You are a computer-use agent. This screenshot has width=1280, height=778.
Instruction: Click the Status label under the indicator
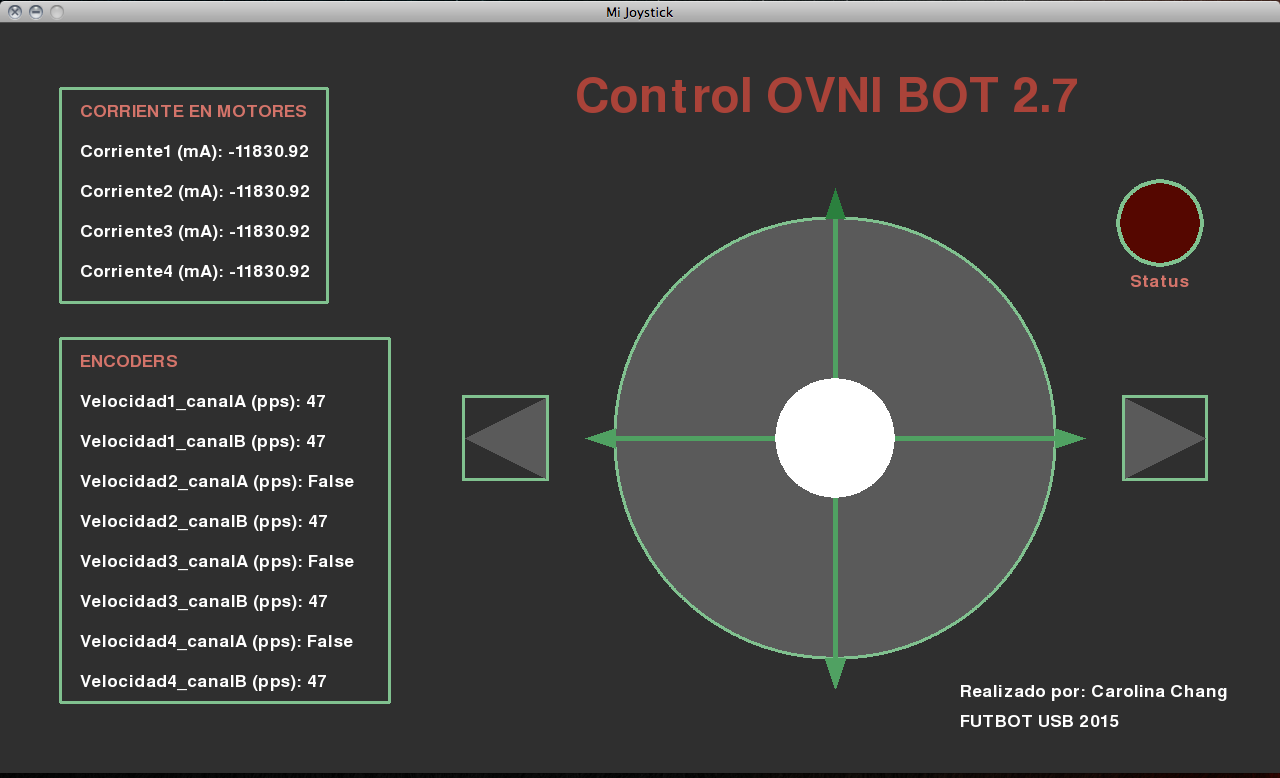(x=1160, y=282)
